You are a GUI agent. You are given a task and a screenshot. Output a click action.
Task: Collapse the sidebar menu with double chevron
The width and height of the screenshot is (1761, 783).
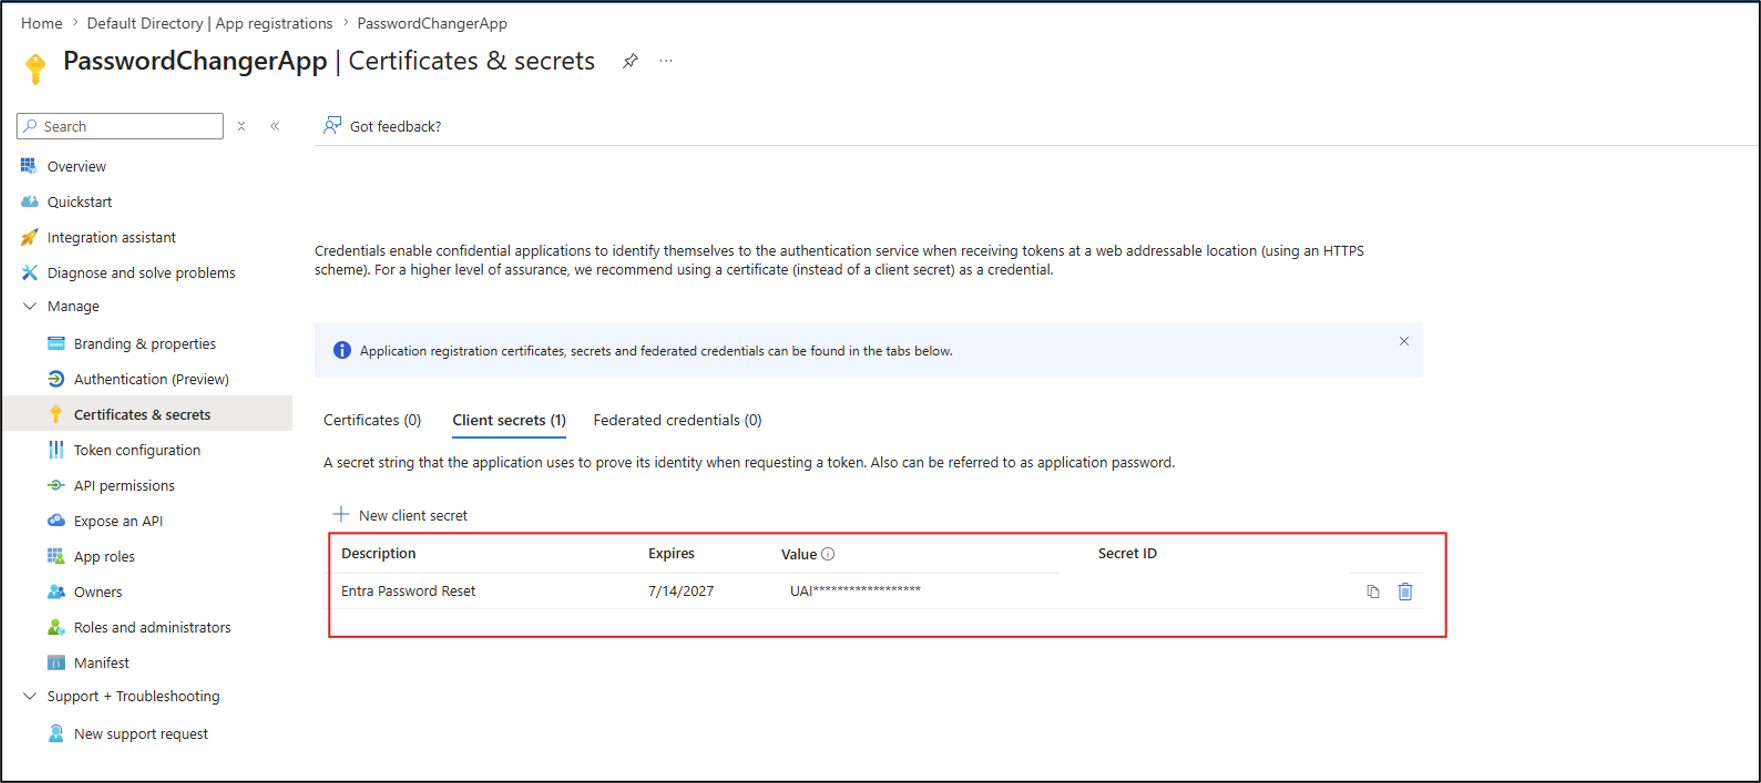pyautogui.click(x=275, y=127)
